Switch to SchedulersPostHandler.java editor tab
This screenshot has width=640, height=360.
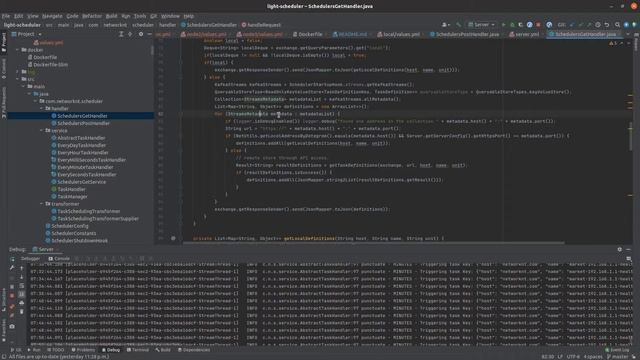click(x=464, y=34)
